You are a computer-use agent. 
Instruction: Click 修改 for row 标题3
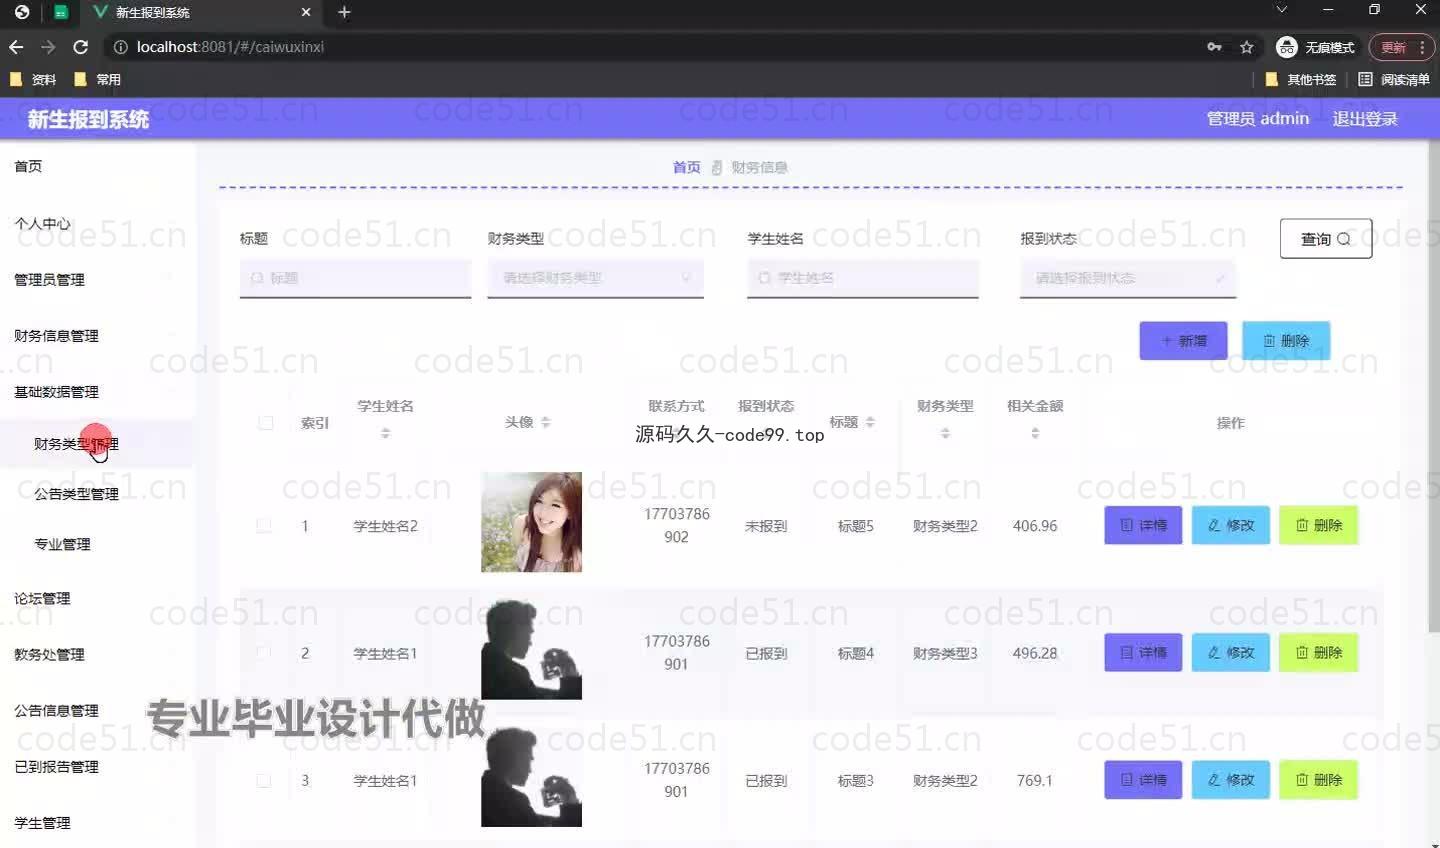[x=1231, y=779]
